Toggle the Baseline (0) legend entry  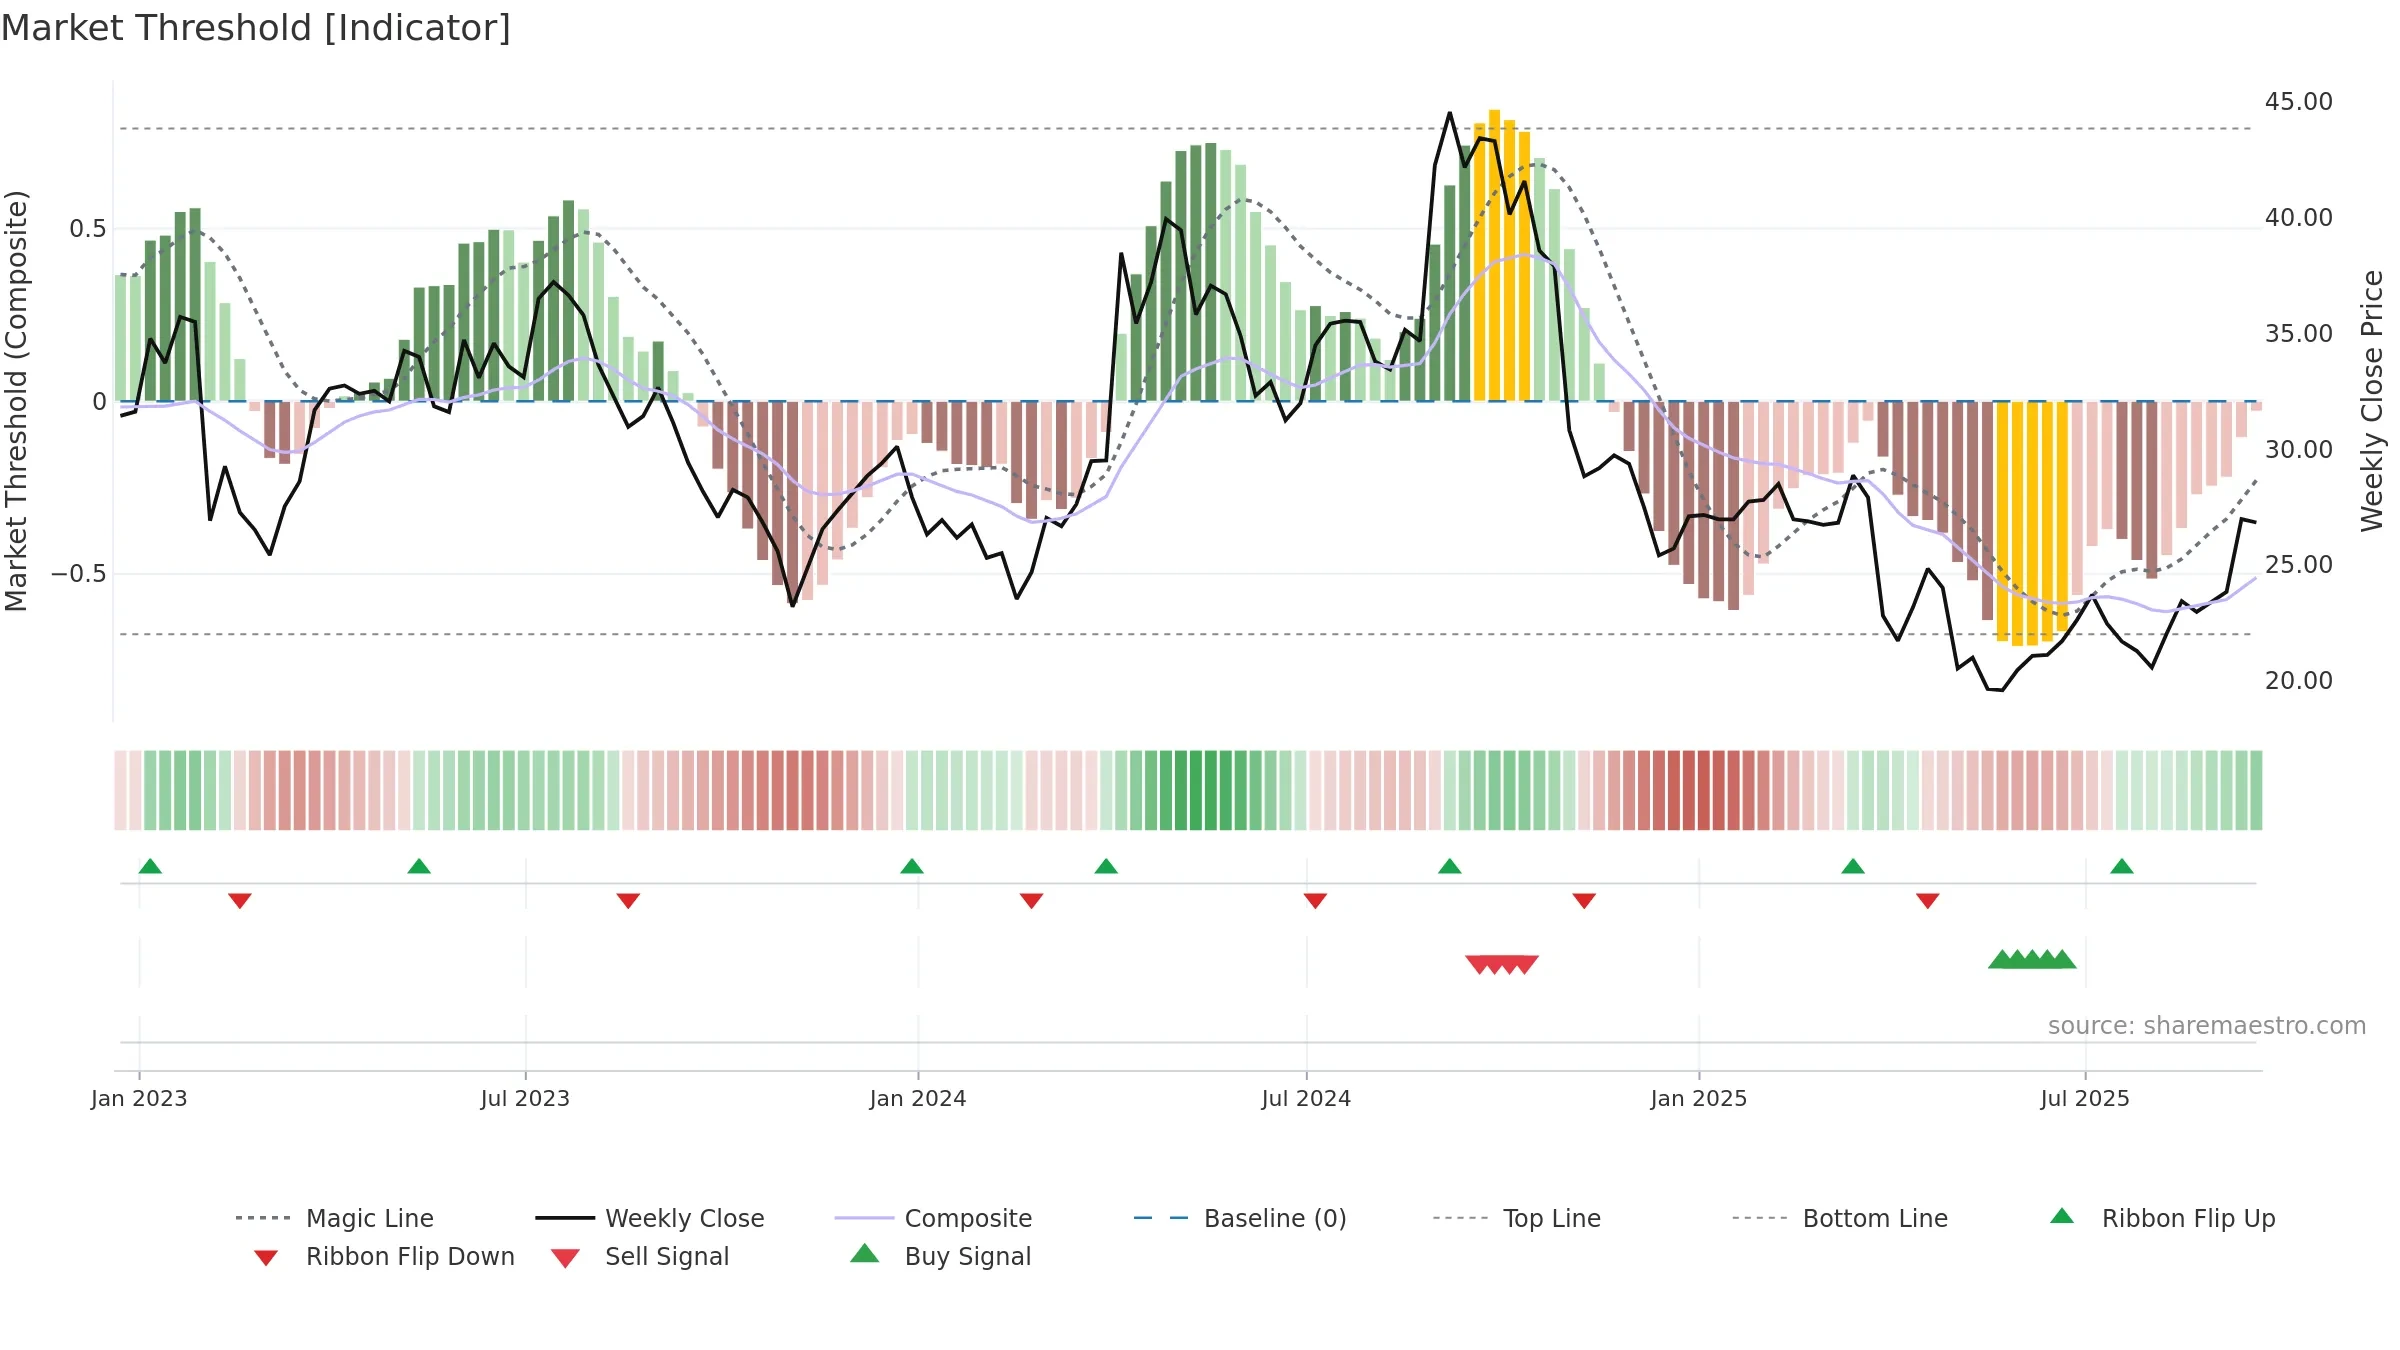click(1240, 1218)
